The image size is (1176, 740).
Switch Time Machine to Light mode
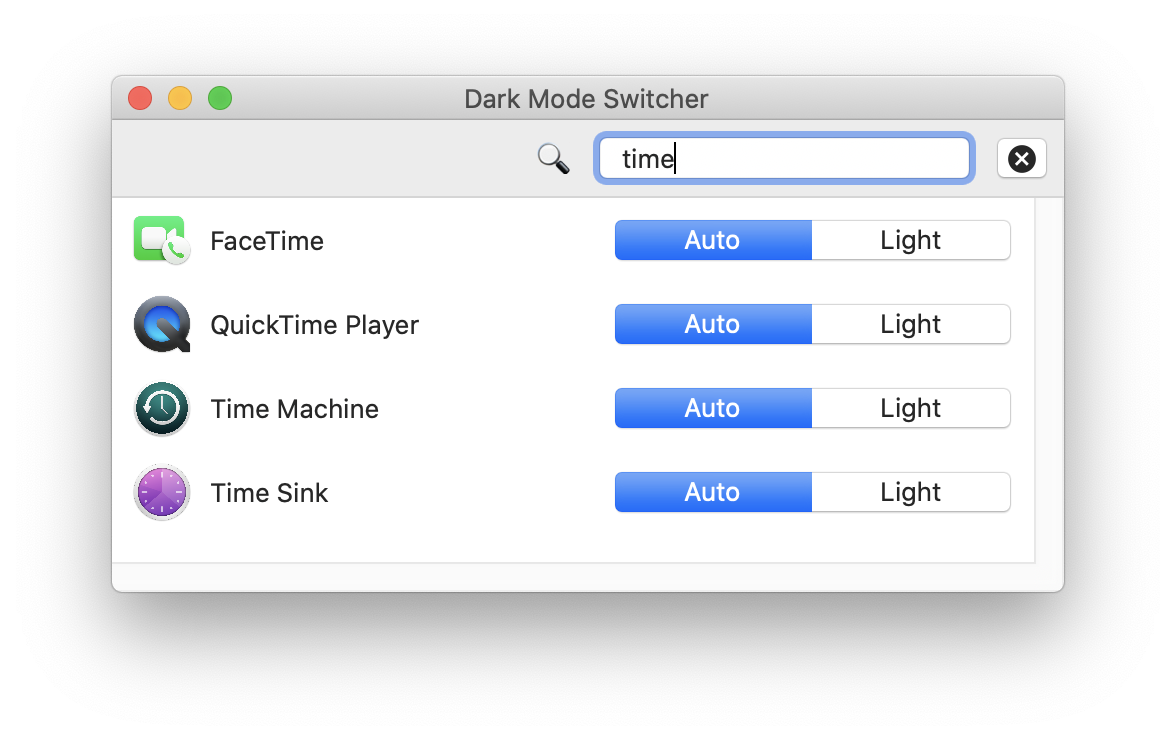[x=910, y=408]
